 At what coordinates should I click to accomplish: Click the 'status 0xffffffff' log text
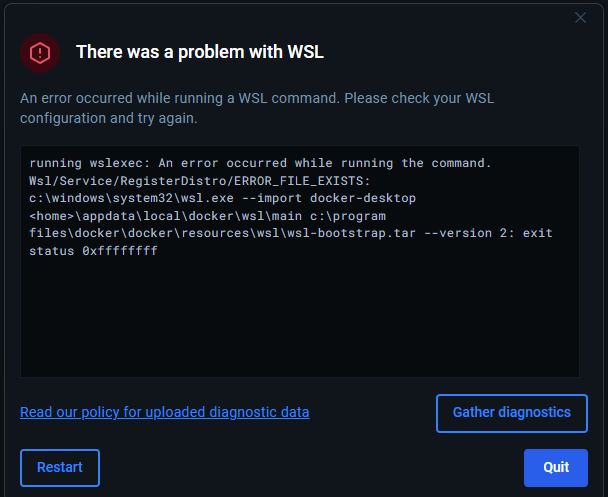click(94, 251)
